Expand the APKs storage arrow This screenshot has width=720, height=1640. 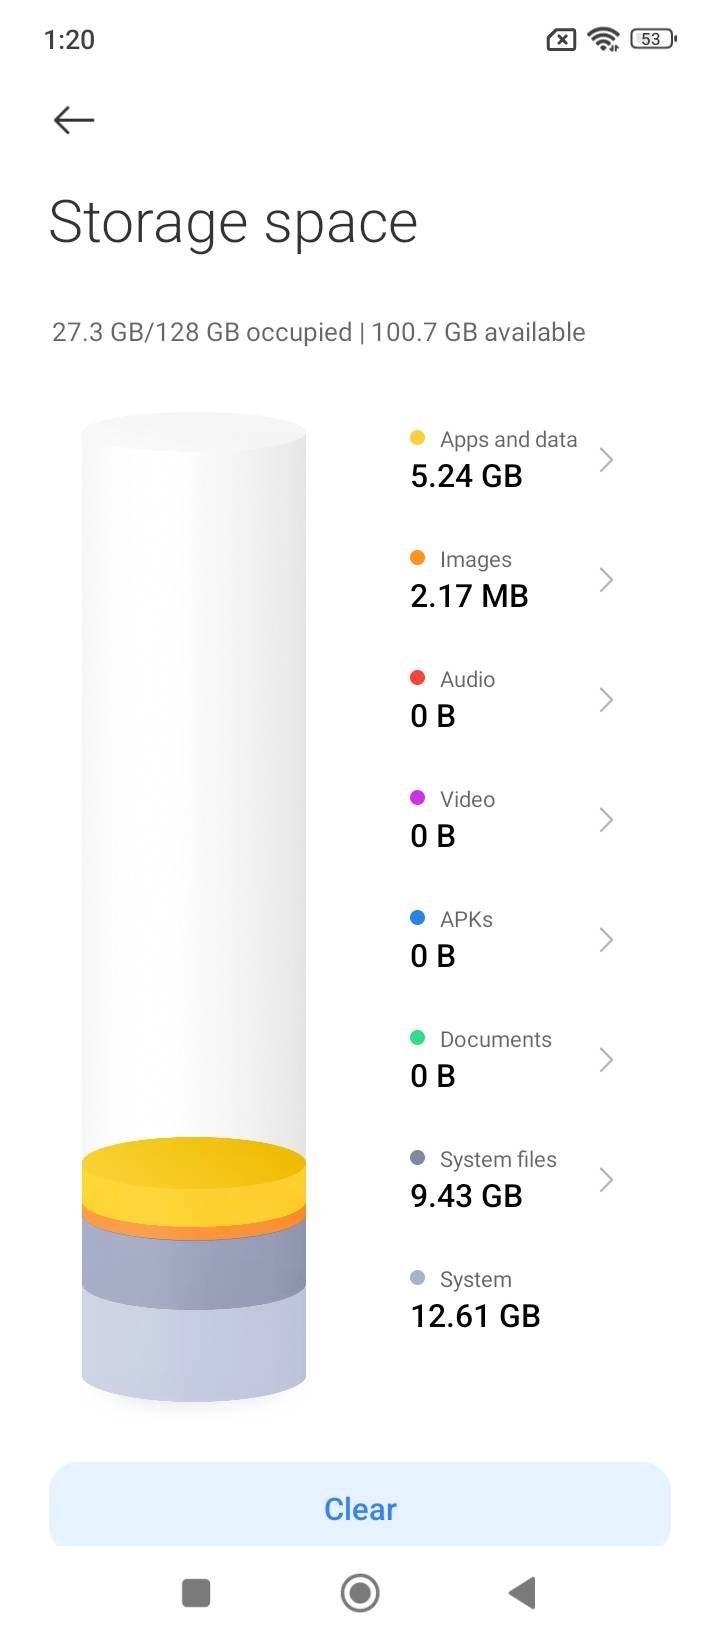pos(605,940)
